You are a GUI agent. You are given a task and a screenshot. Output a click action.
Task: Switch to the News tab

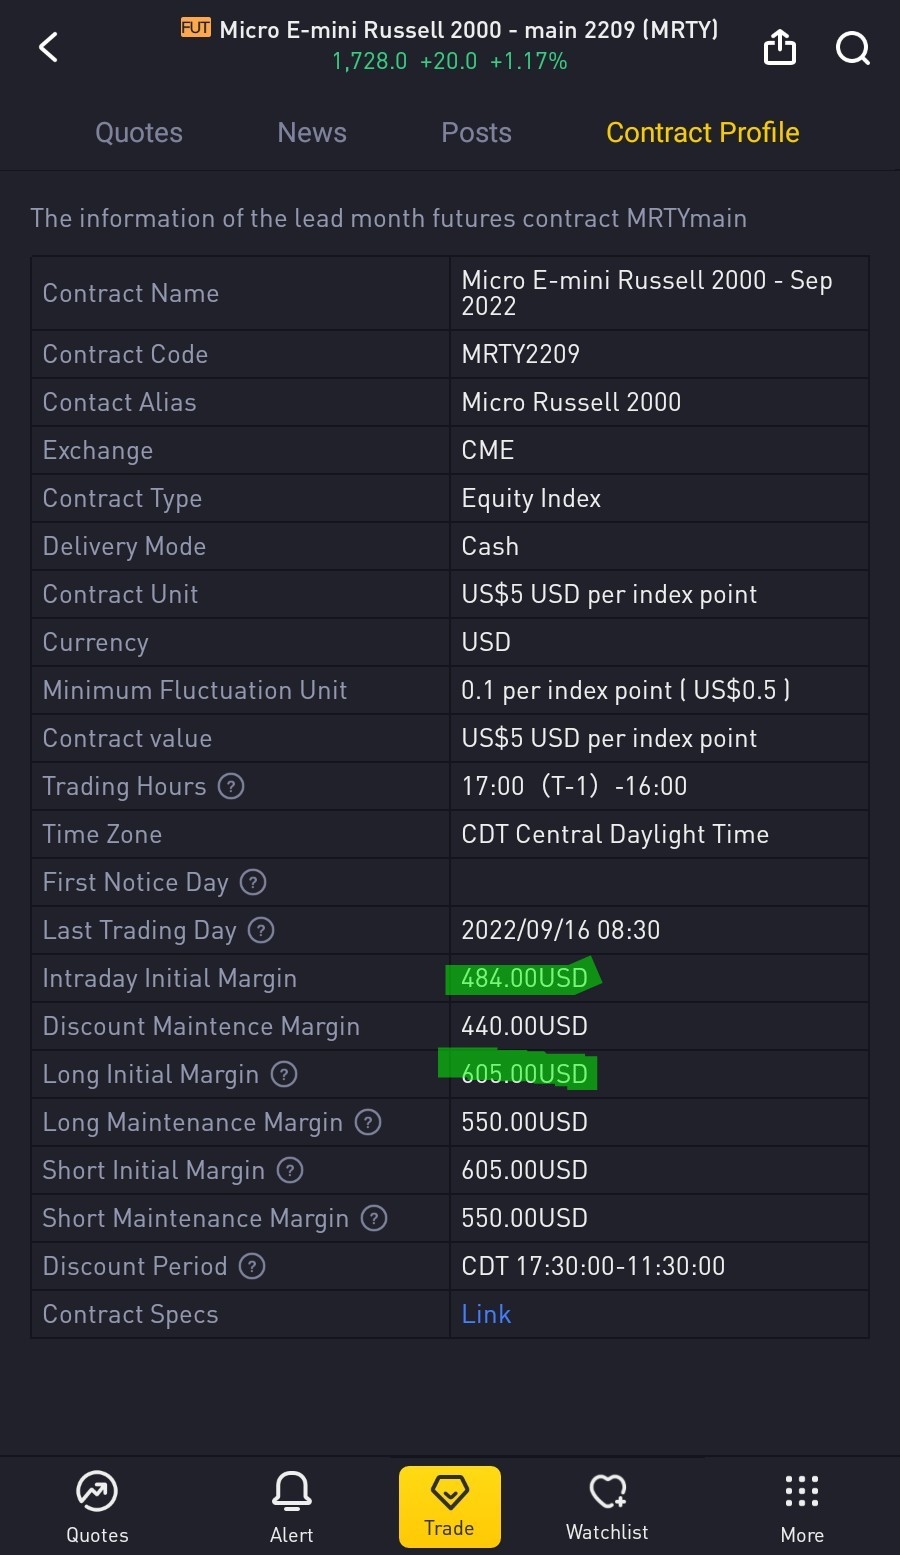point(312,133)
